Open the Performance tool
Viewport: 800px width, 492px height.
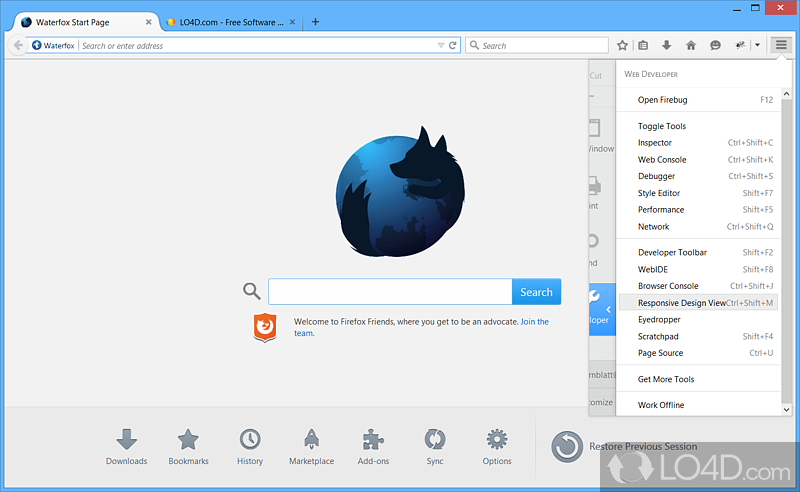pos(698,210)
